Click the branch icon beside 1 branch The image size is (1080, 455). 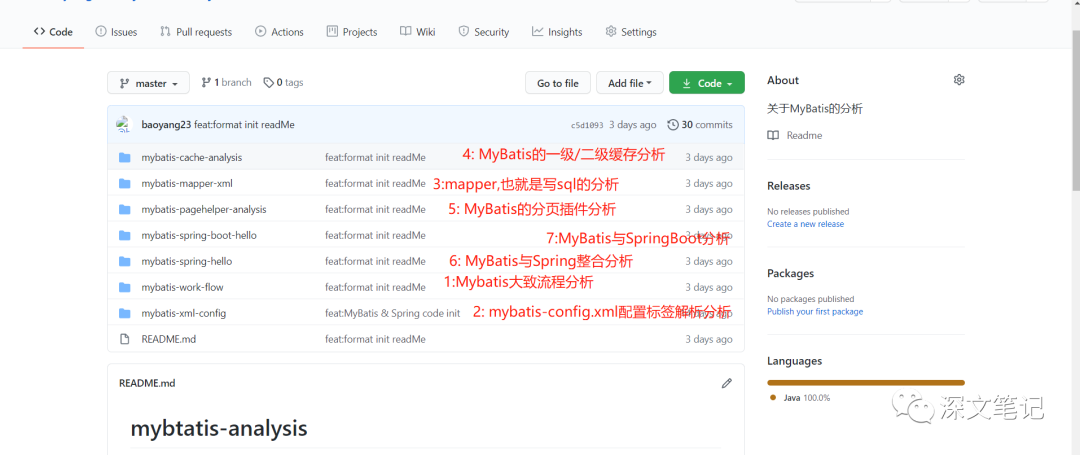tap(205, 83)
